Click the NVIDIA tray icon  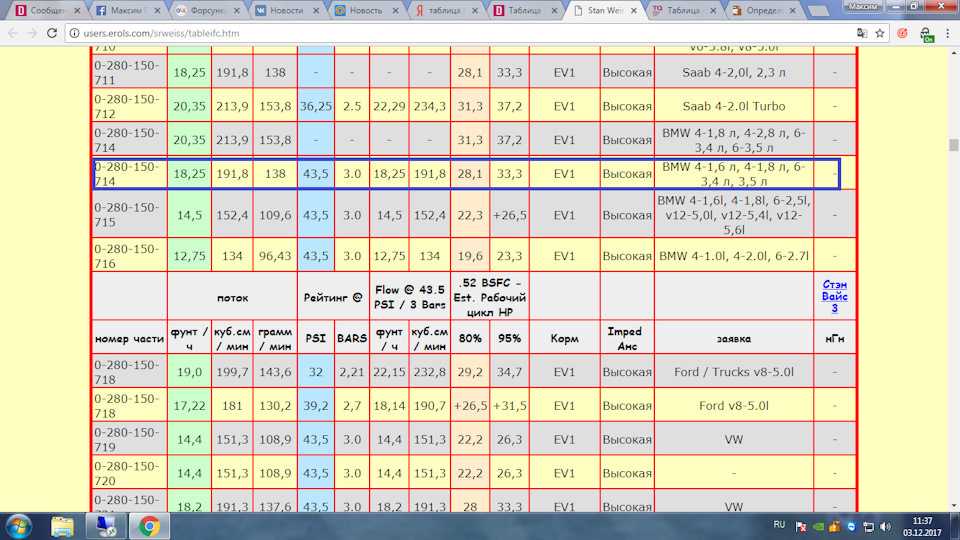819,527
